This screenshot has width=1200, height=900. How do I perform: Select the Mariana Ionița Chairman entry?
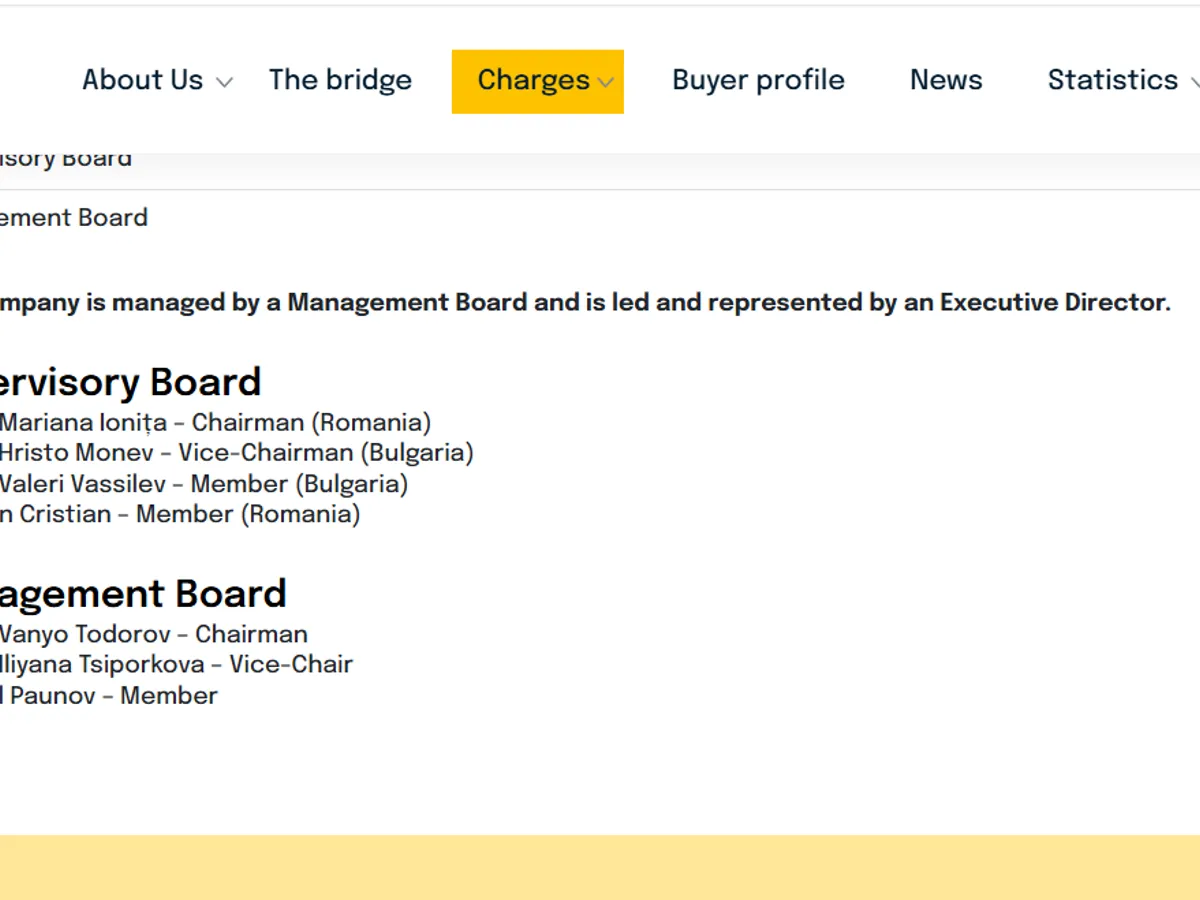(215, 423)
